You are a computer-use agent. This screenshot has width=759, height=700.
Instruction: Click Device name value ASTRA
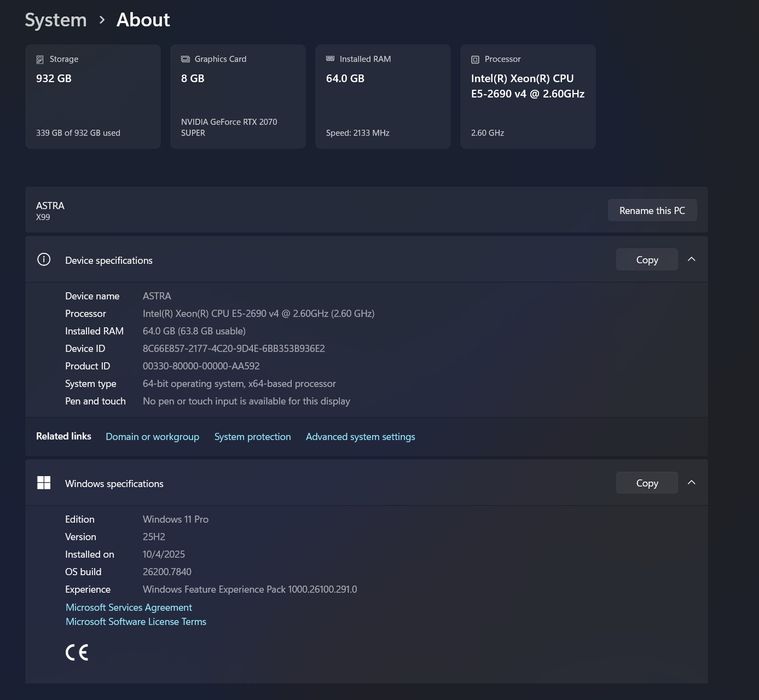[x=157, y=296]
